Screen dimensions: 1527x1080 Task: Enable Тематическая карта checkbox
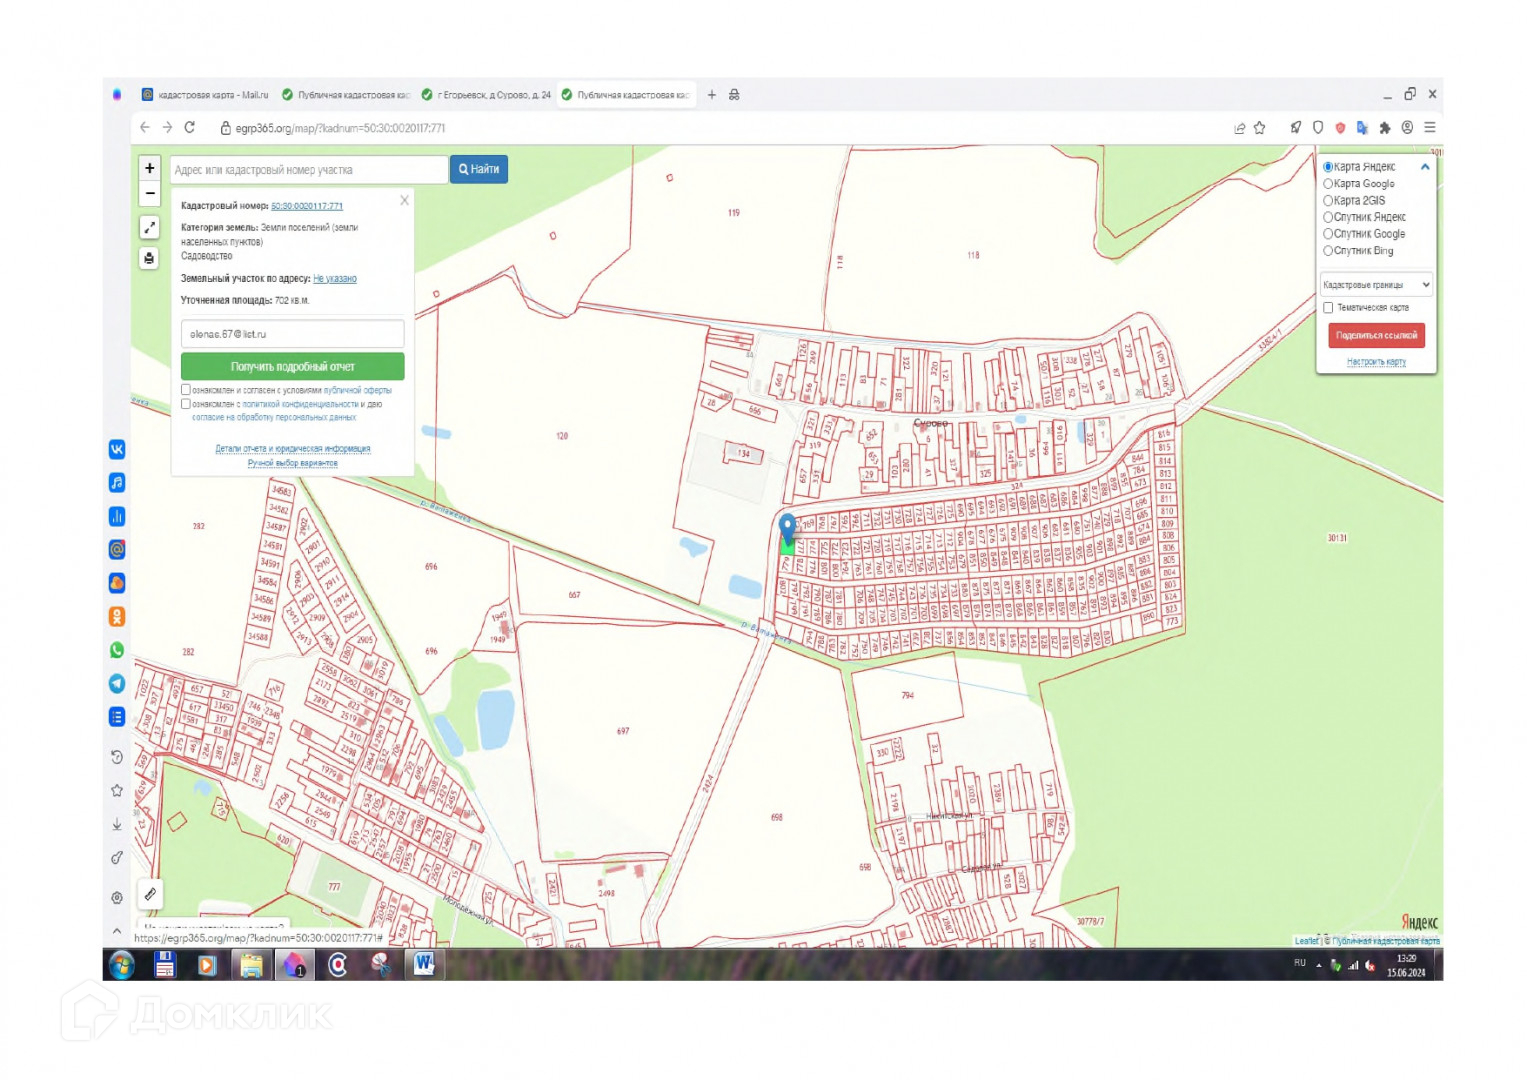(1328, 308)
